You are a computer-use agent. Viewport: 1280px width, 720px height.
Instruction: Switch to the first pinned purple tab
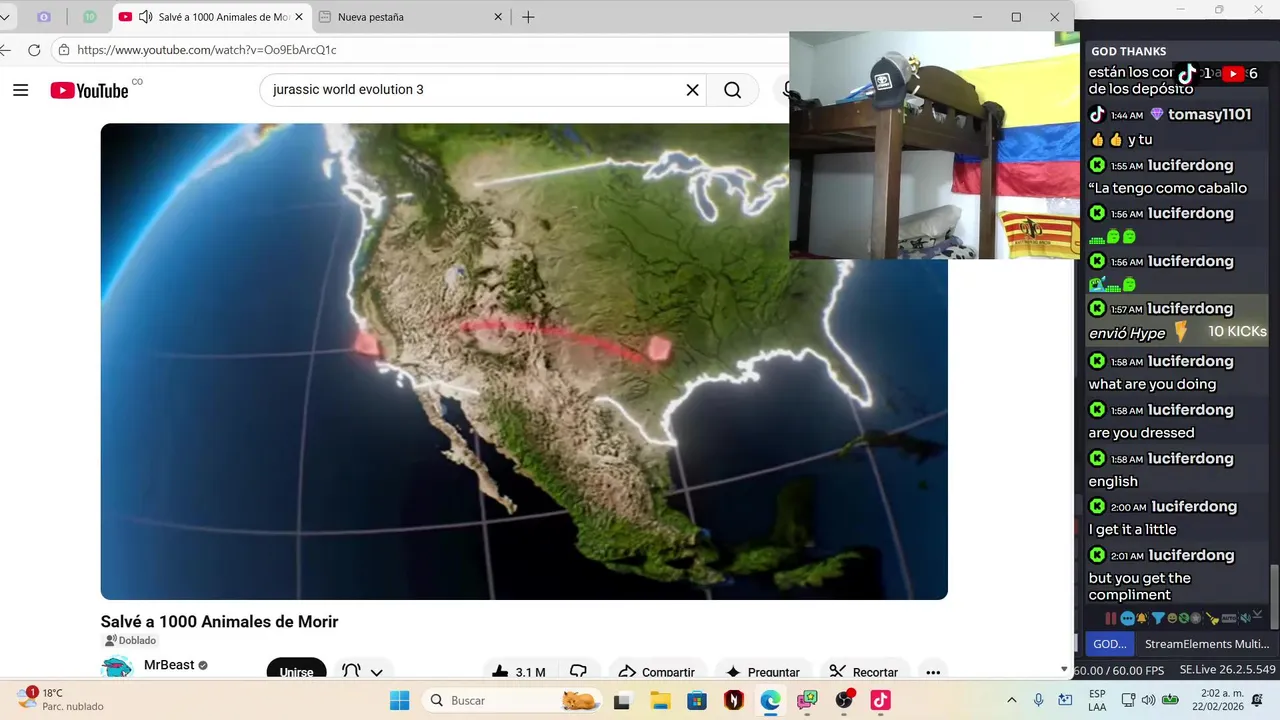44,17
